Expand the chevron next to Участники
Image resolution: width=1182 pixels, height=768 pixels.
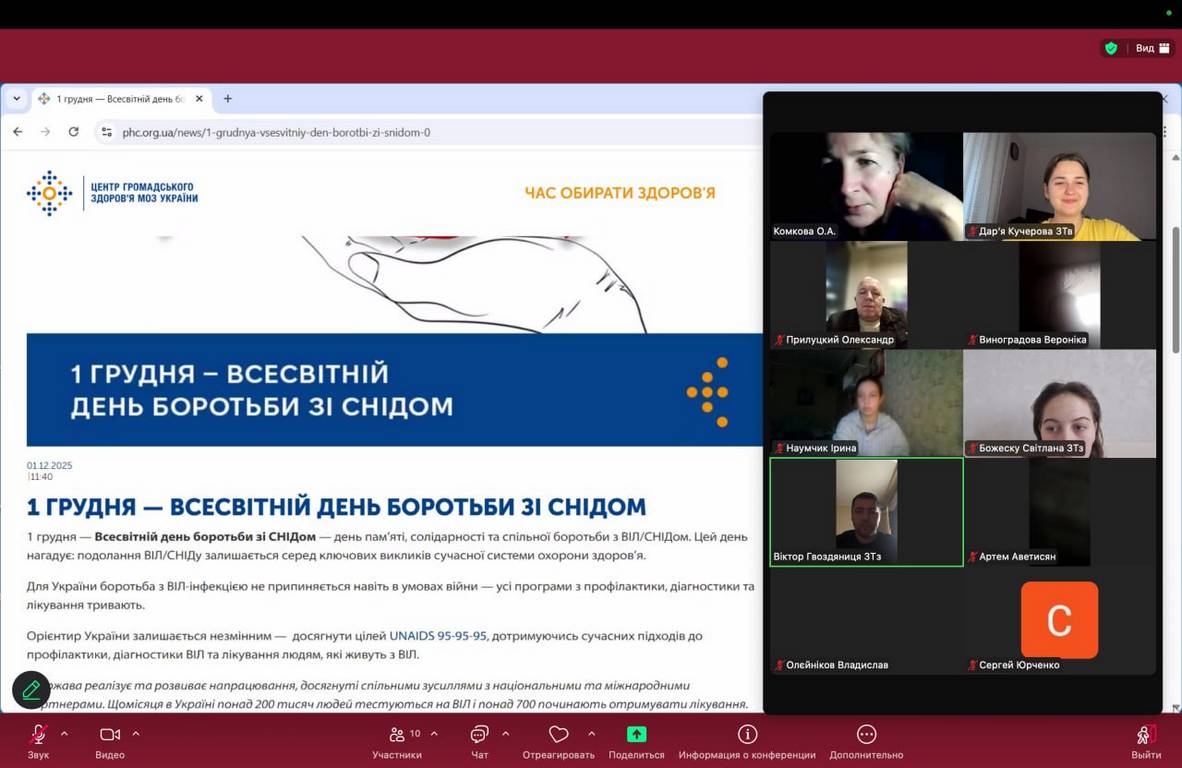pos(434,733)
